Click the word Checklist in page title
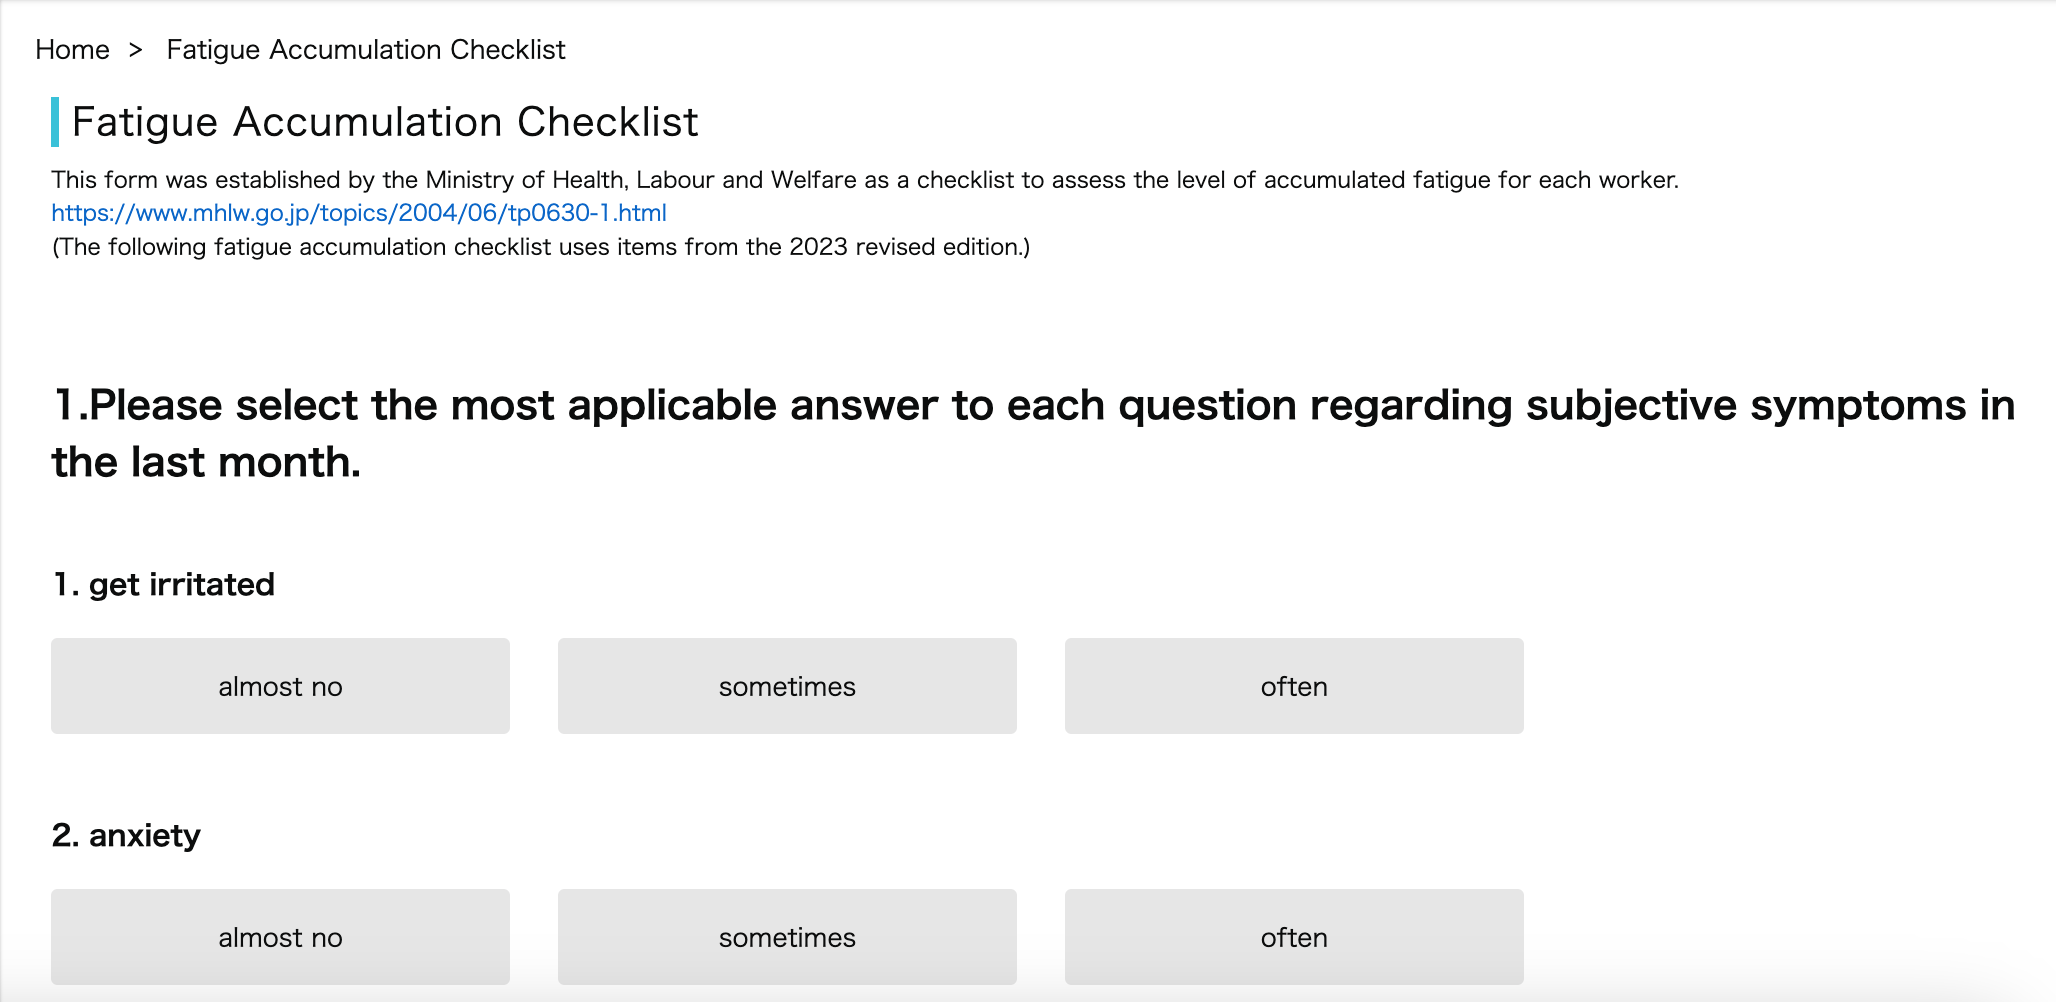The image size is (2056, 1002). 608,122
